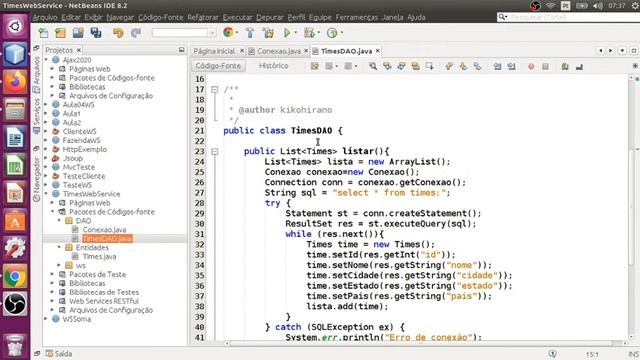Open the Saída output panel button
This screenshot has width=640, height=360.
pos(59,354)
